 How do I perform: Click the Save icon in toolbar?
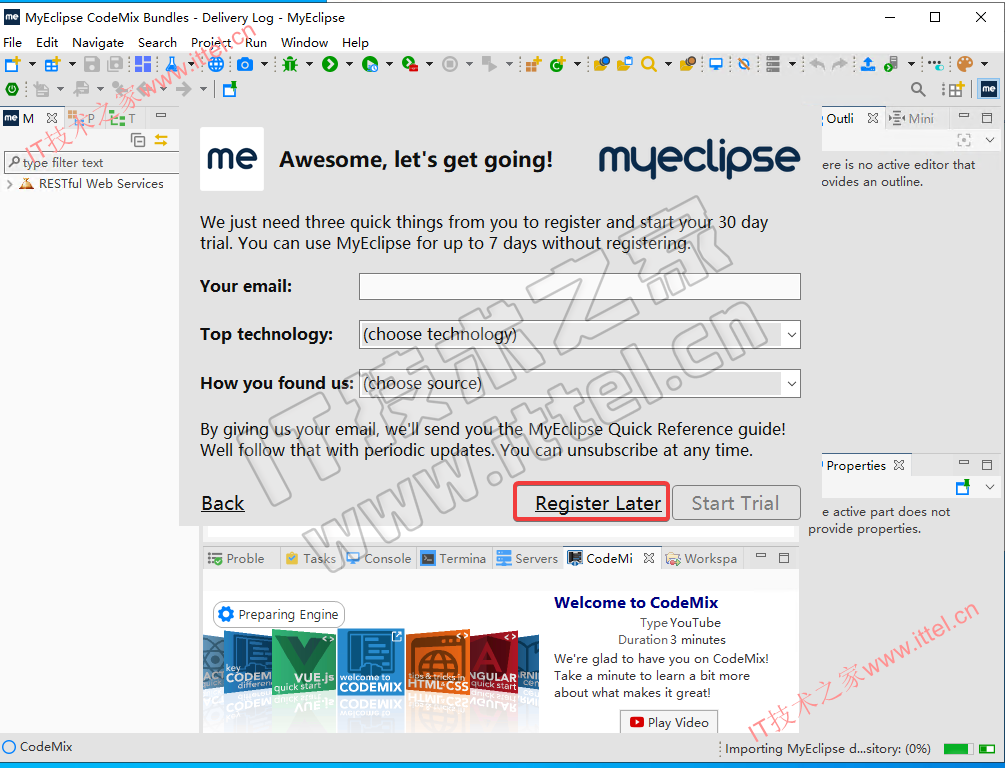tap(92, 64)
